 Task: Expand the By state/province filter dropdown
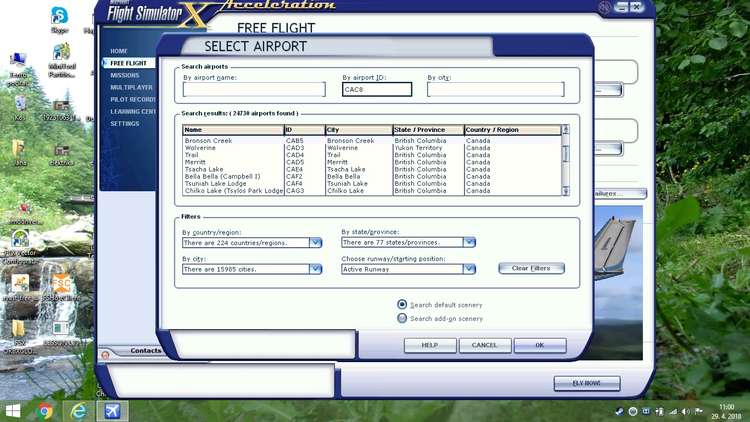coord(469,242)
